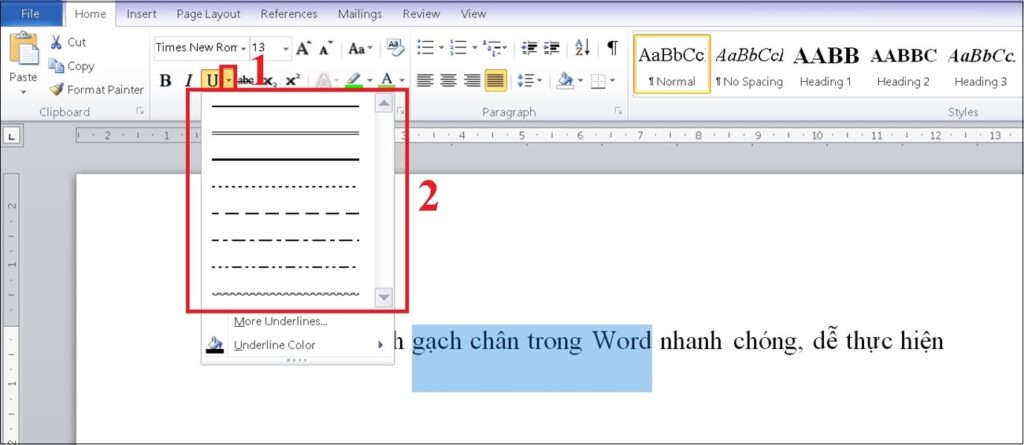
Task: Apply font color with the A icon
Action: tap(387, 80)
